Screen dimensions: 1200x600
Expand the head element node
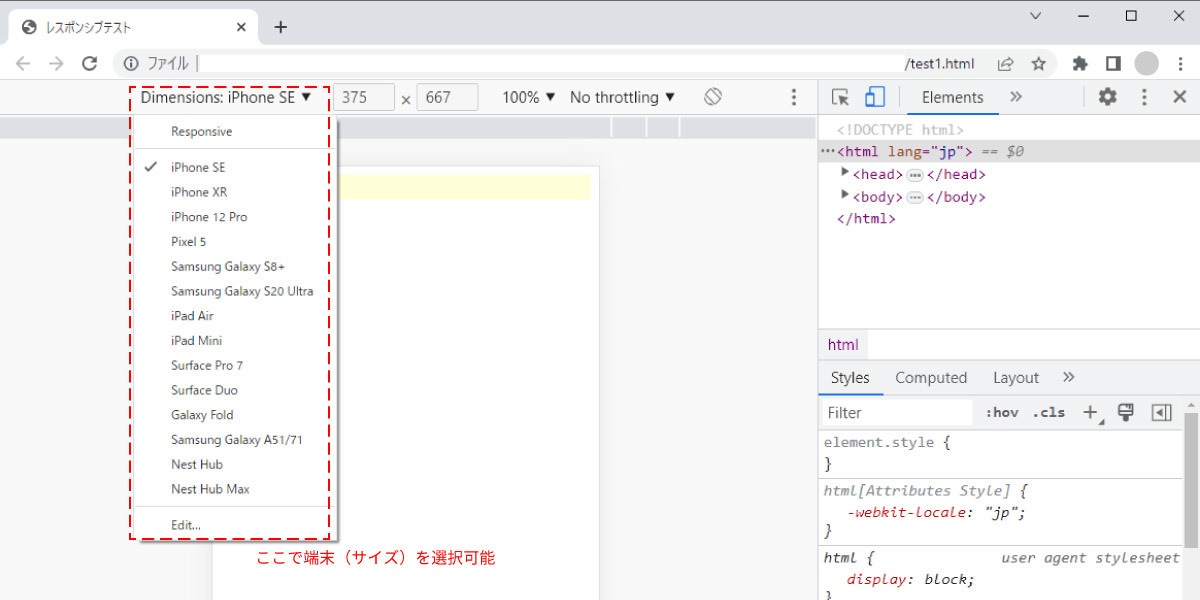click(845, 172)
